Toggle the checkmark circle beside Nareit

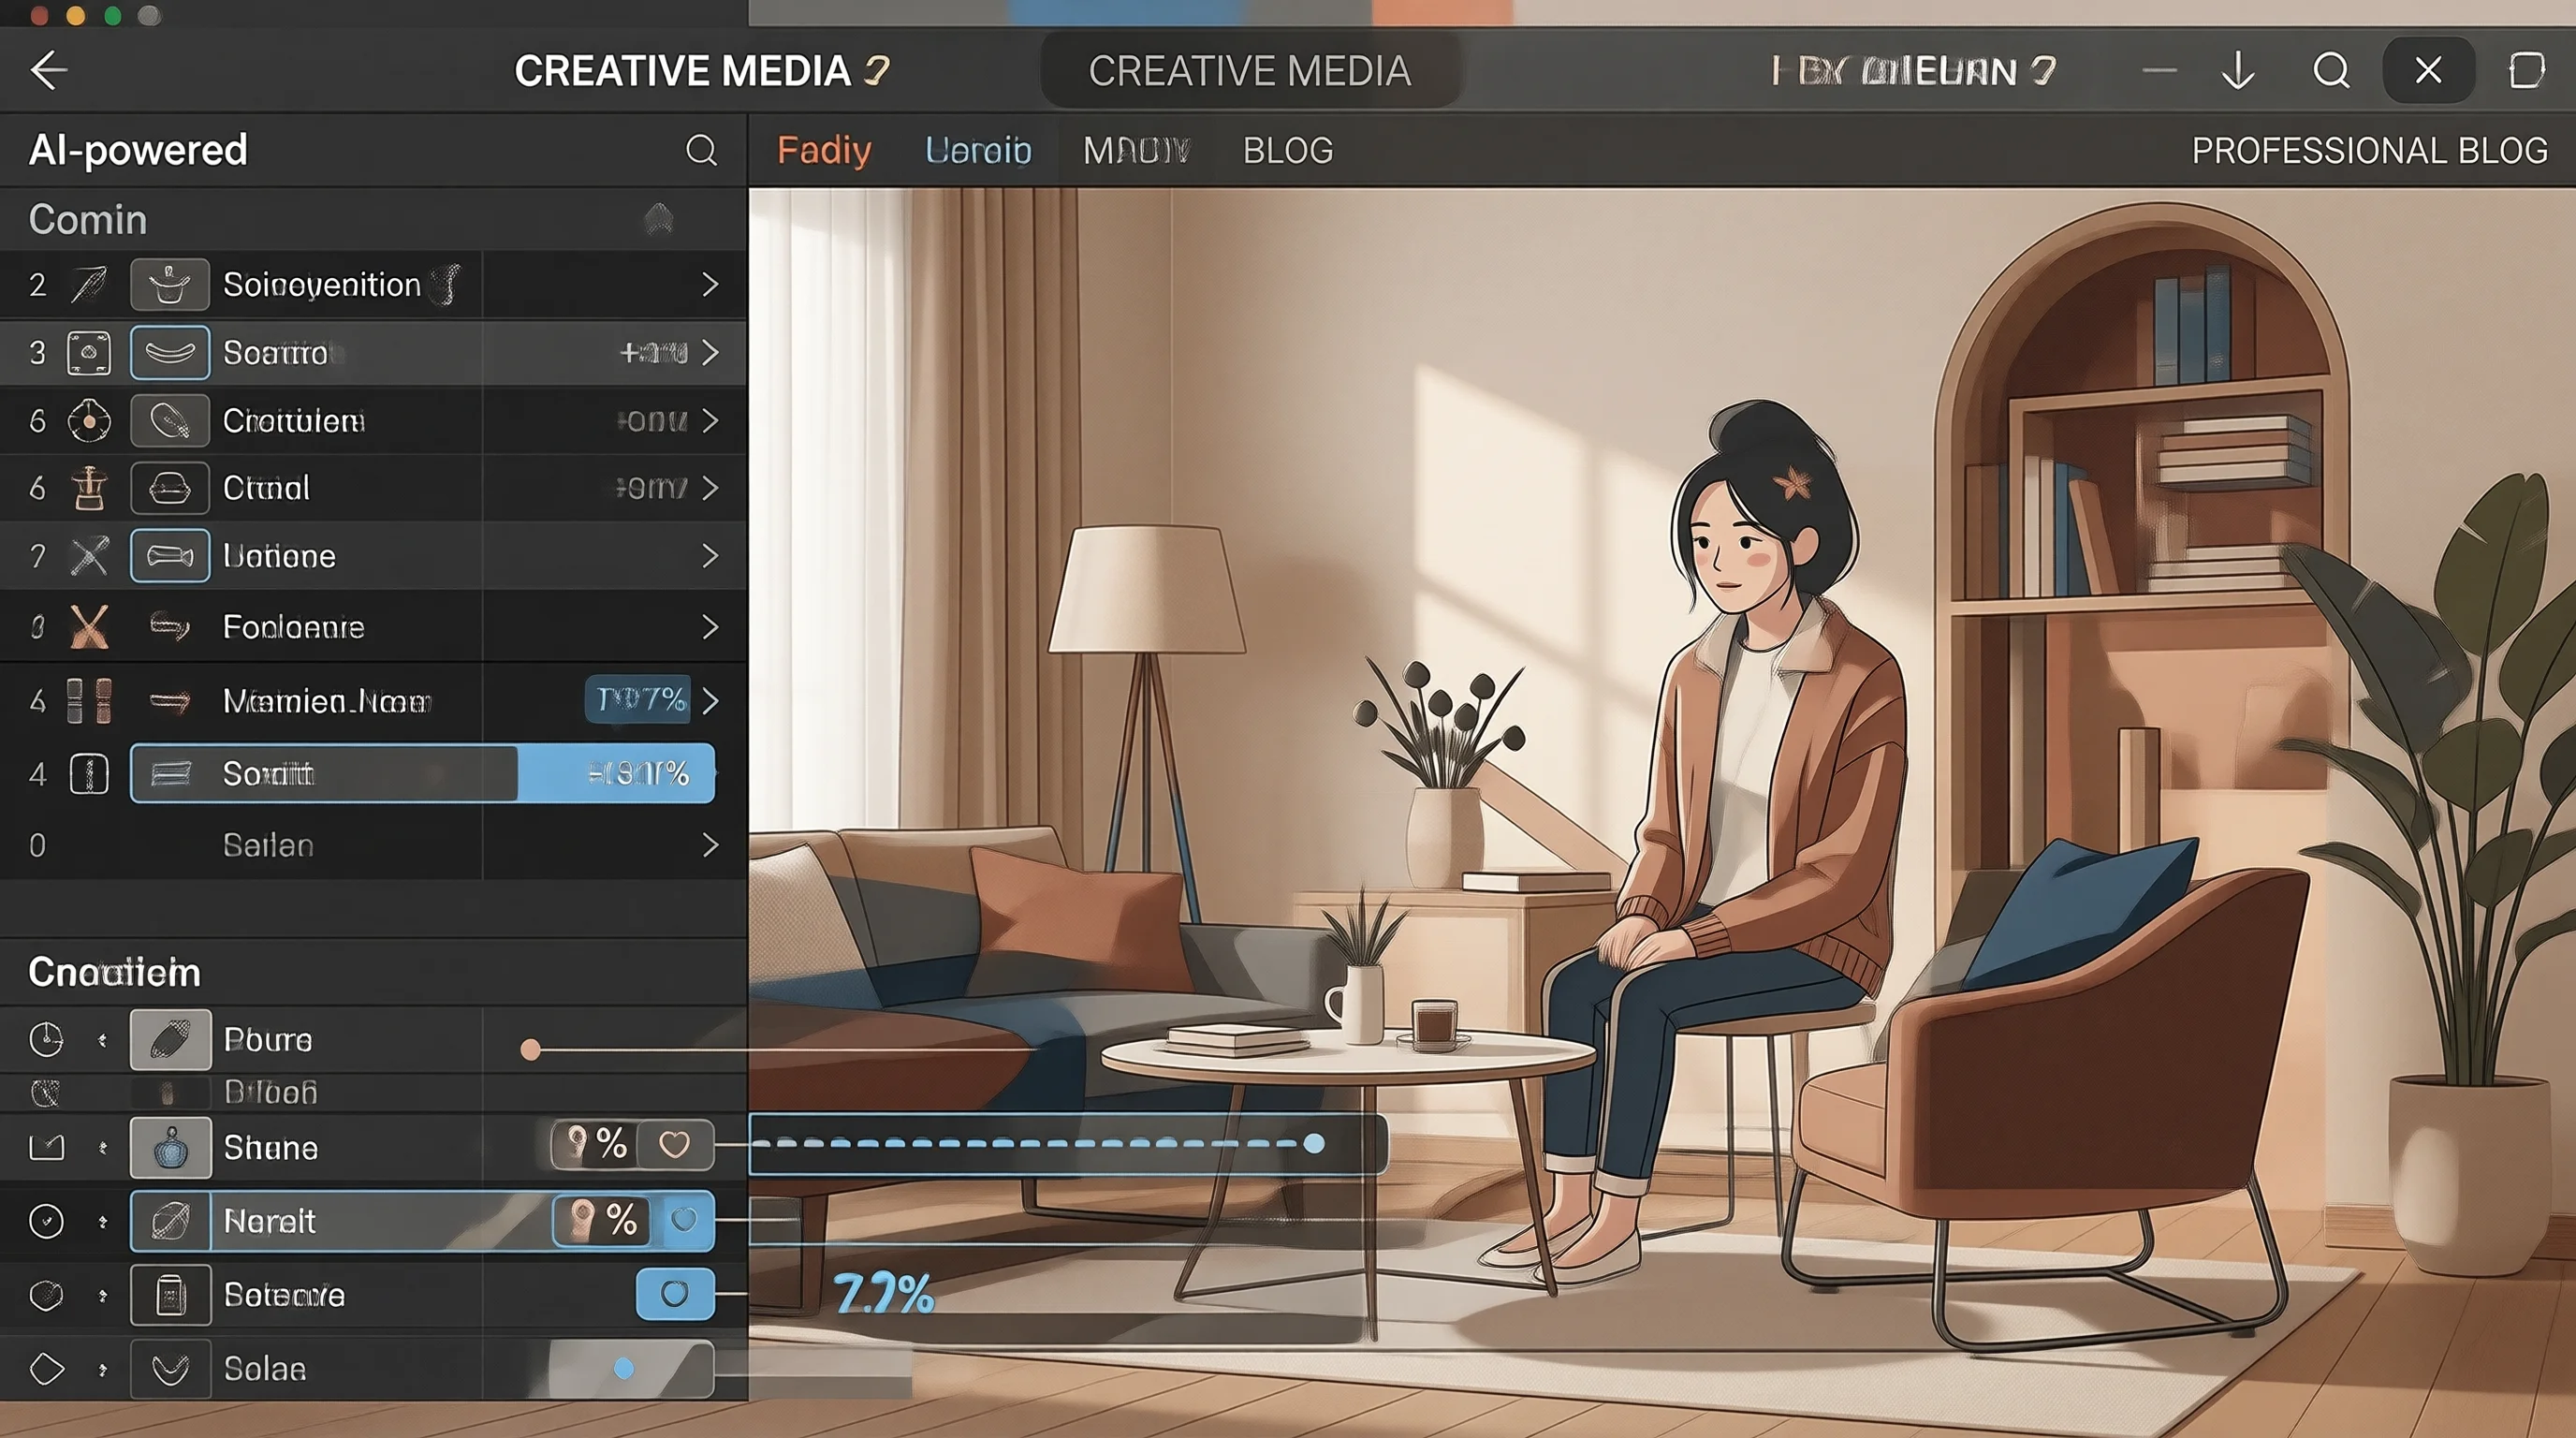point(46,1221)
